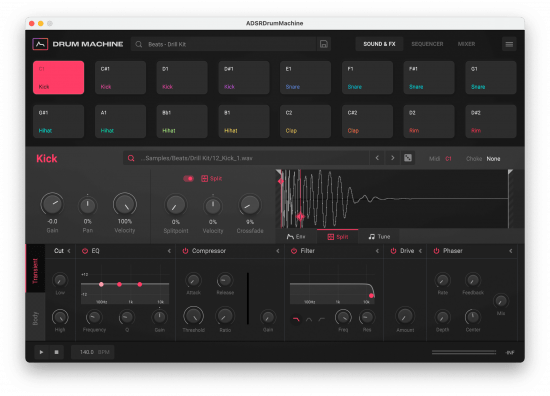Select the C#2 Clap pad
550x396 pixels.
point(367,121)
